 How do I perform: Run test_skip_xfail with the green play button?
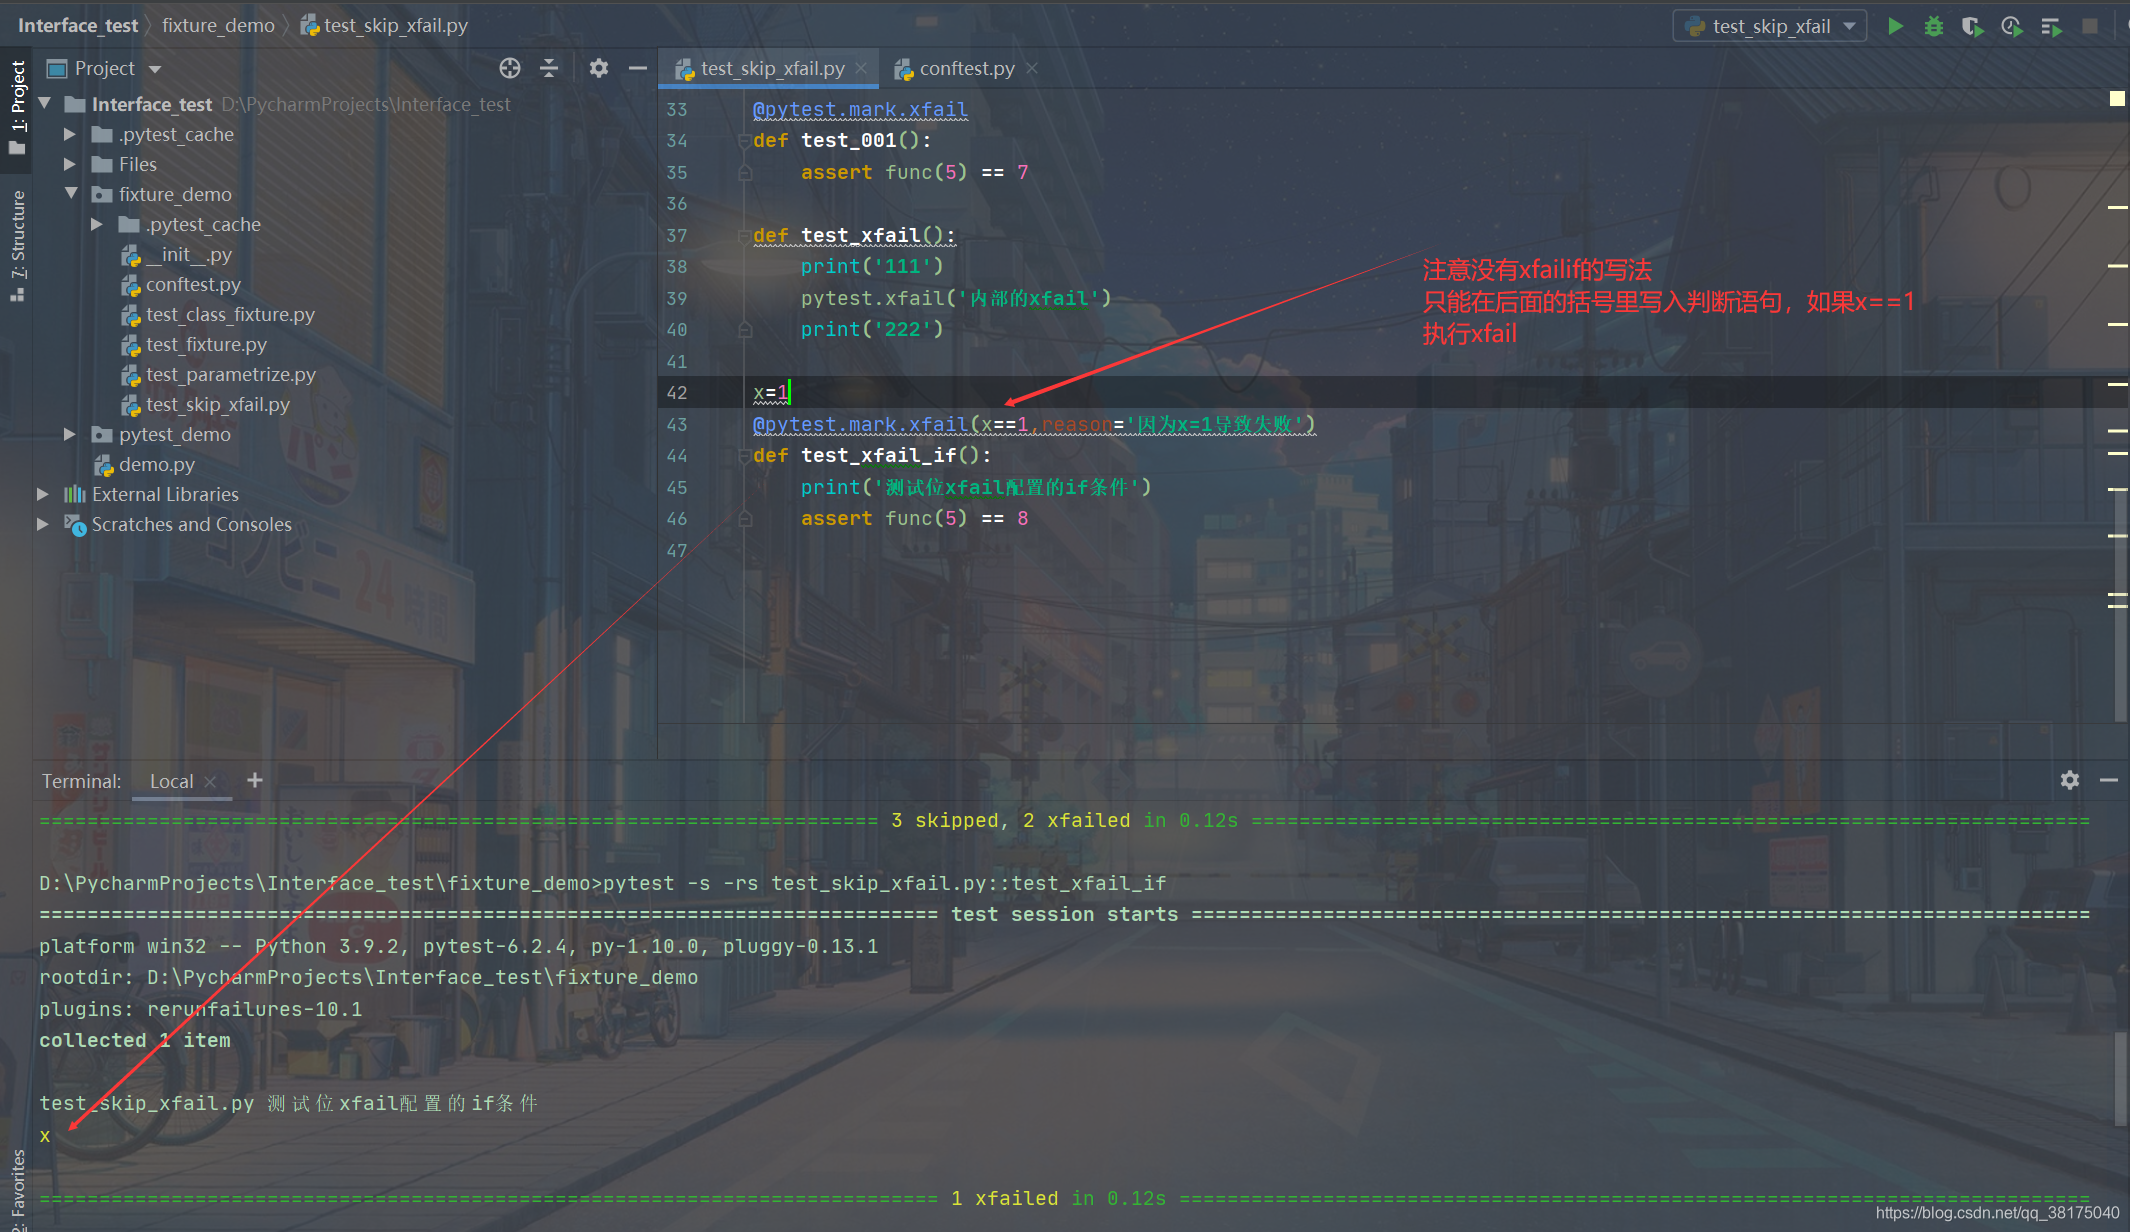(1895, 26)
